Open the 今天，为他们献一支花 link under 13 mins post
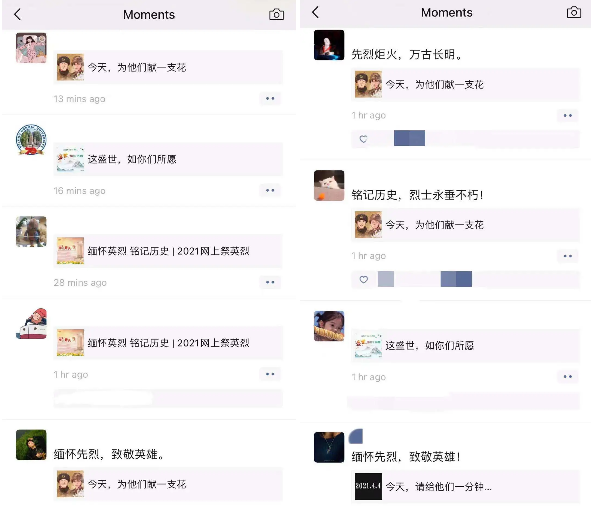591x508 pixels. click(x=168, y=67)
